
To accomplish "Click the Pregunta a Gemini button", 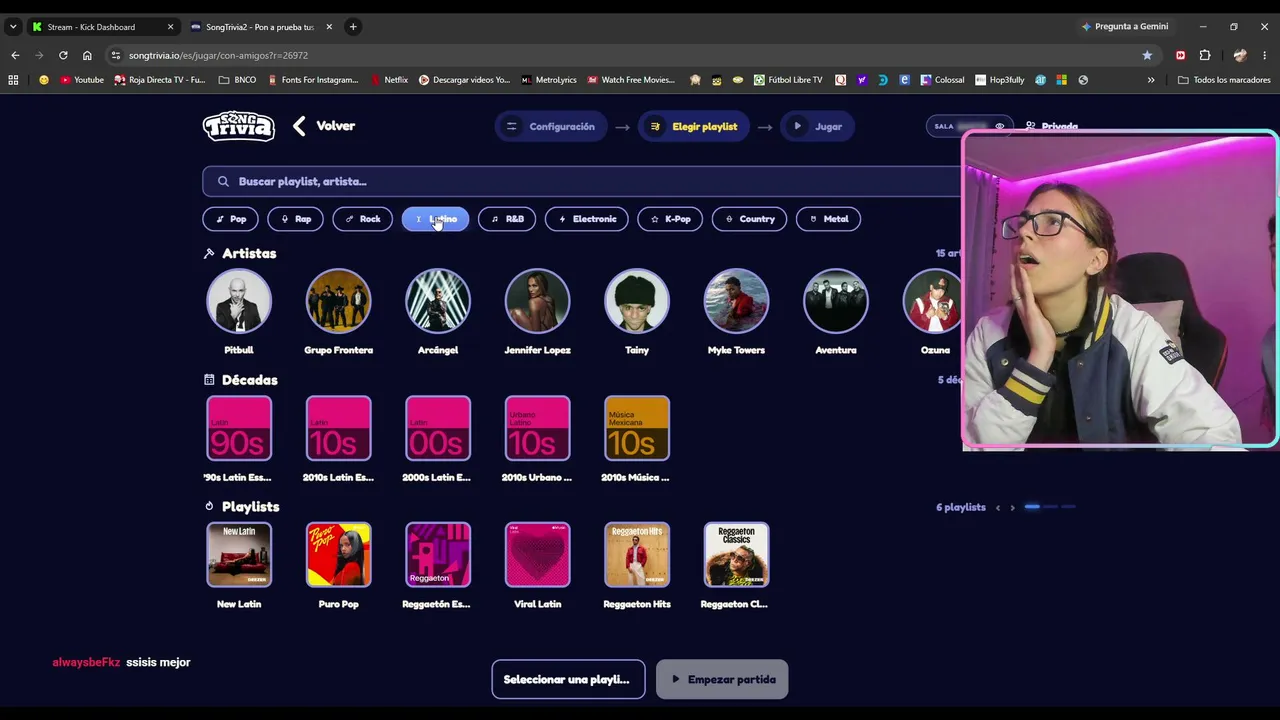I will tap(1124, 27).
